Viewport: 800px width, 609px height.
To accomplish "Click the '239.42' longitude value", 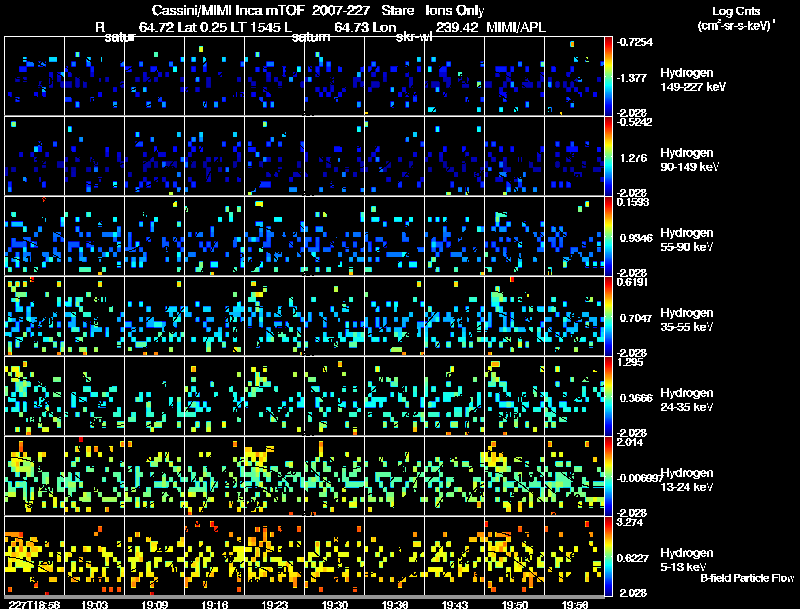I will tap(457, 28).
